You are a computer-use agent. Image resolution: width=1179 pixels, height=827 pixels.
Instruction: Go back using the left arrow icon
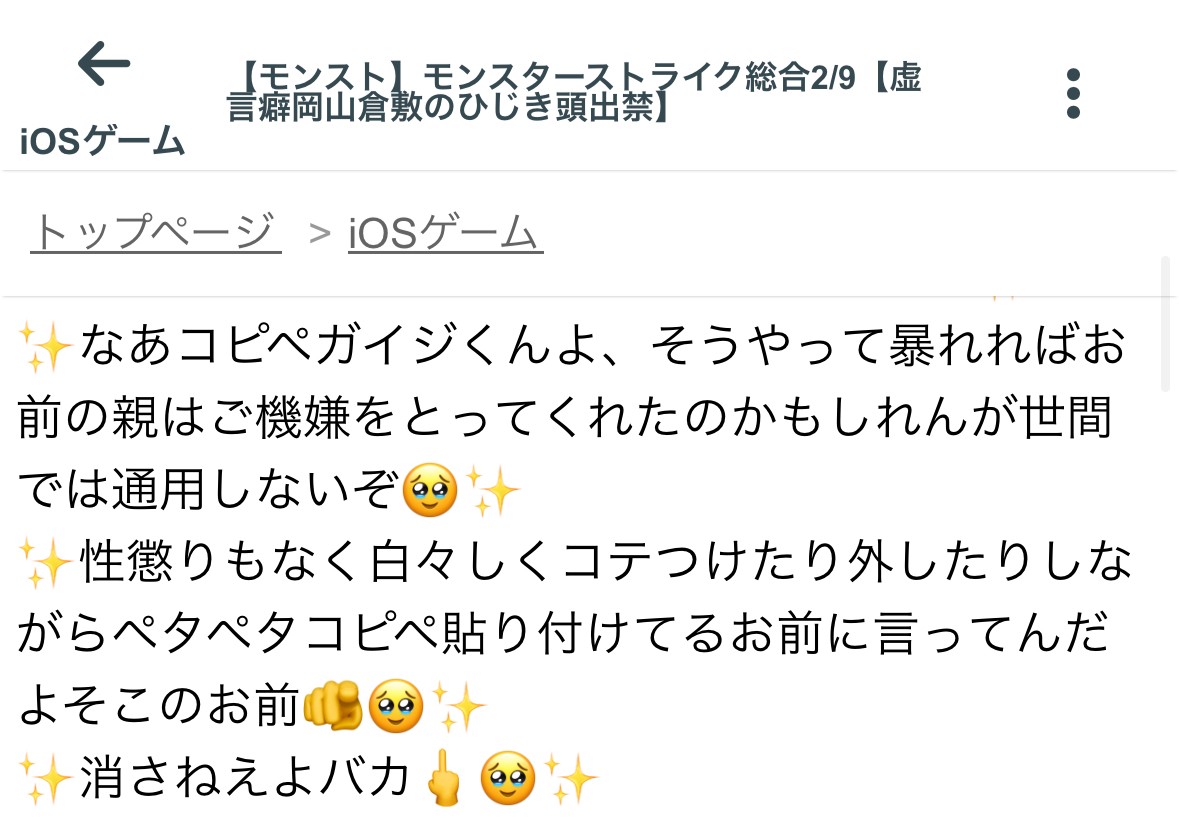(x=104, y=64)
